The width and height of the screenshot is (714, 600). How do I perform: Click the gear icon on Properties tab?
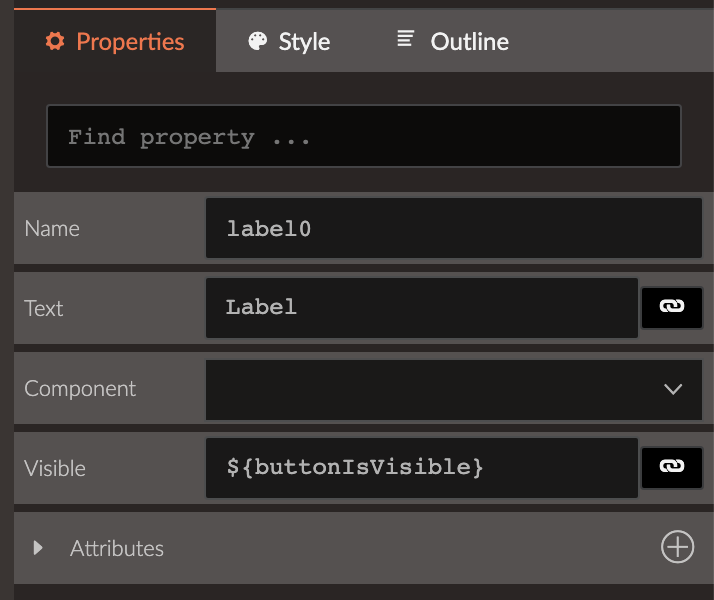(55, 41)
